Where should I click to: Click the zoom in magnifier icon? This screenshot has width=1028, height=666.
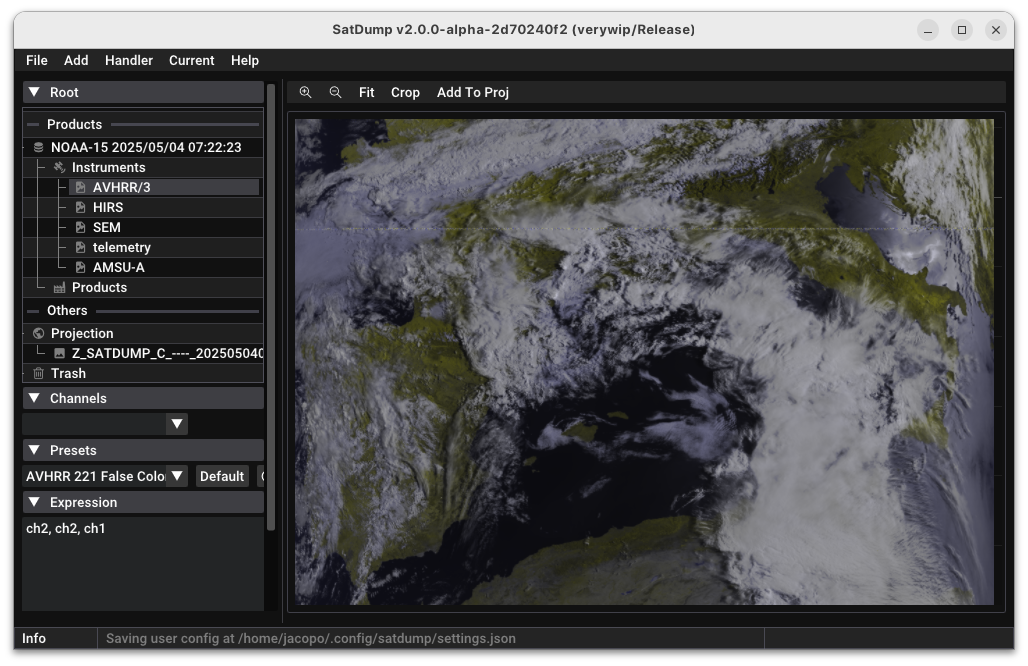(x=306, y=92)
